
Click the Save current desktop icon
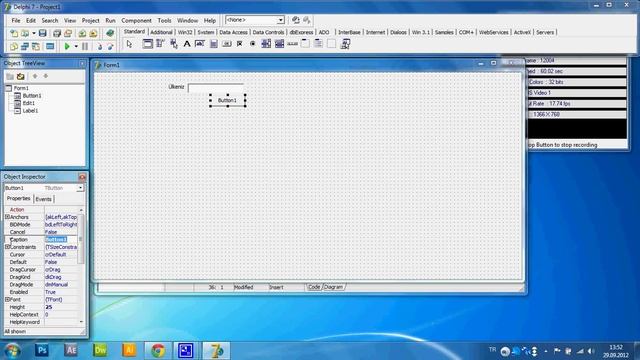coord(296,20)
